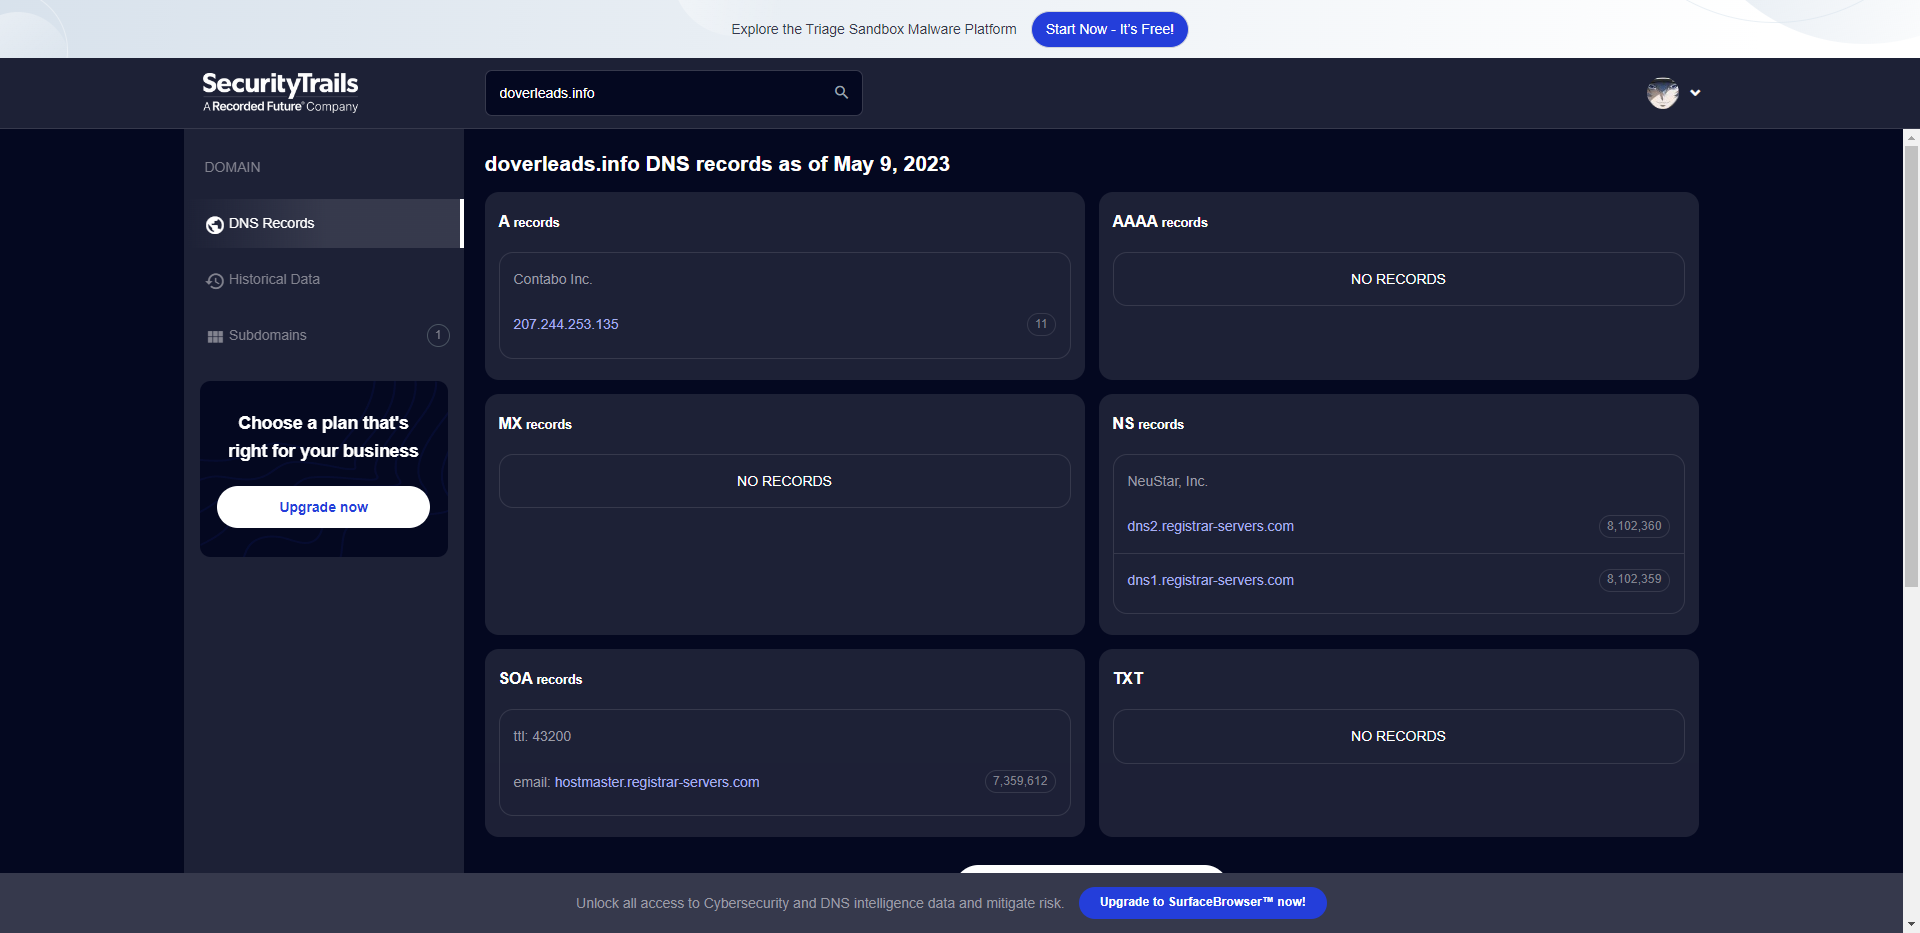The width and height of the screenshot is (1920, 933).
Task: Click the Subdomains grid icon
Action: (x=215, y=337)
